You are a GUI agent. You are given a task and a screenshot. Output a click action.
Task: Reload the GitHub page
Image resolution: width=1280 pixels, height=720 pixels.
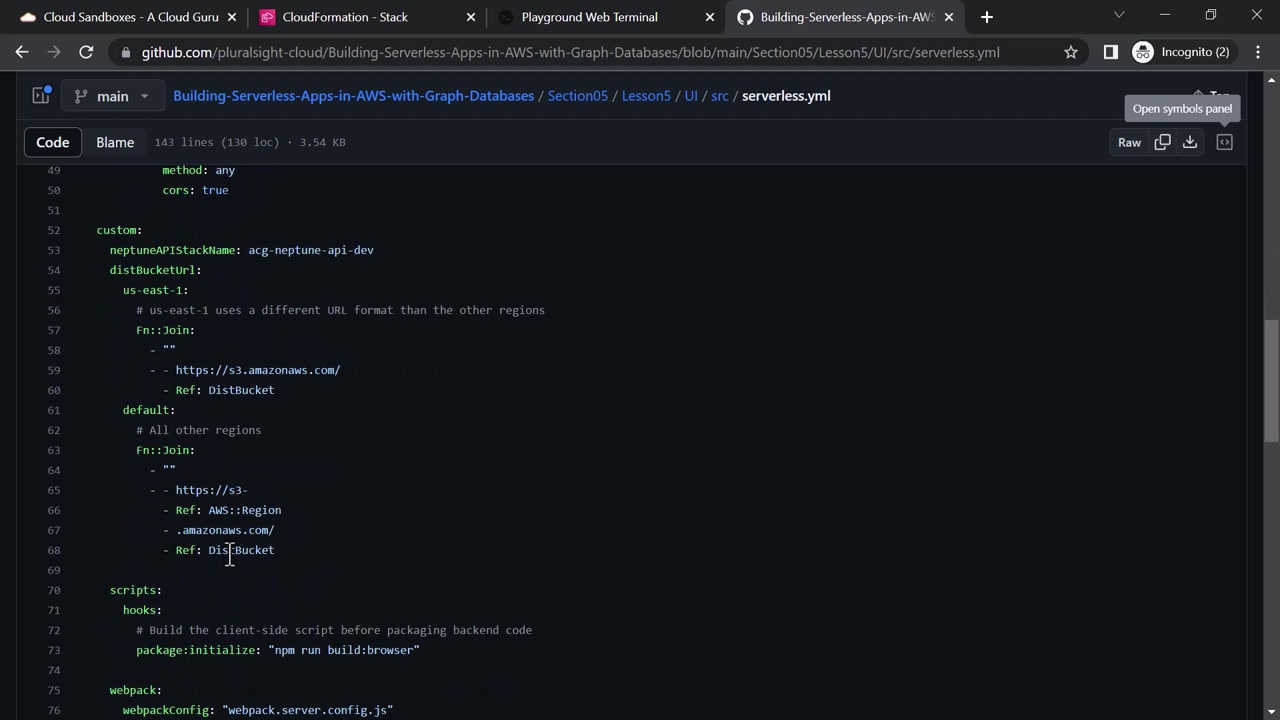[86, 52]
